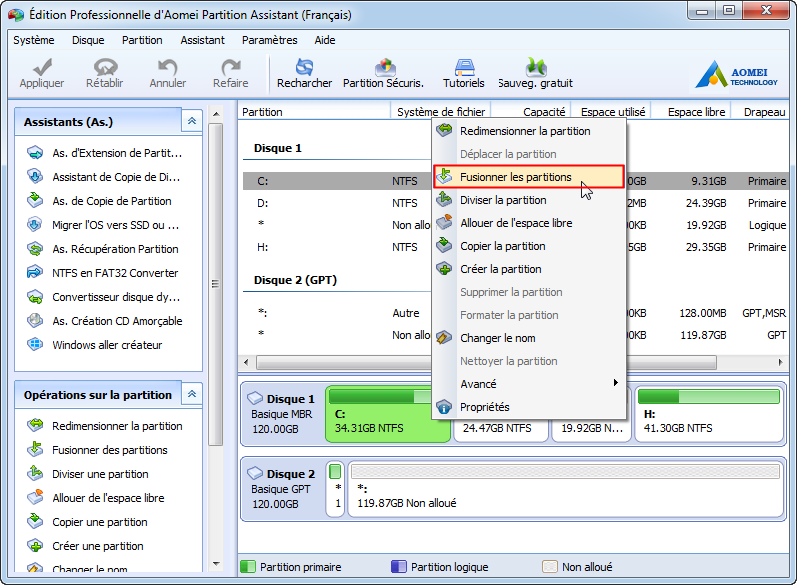Expand the Avancé submenu arrow

click(x=616, y=383)
